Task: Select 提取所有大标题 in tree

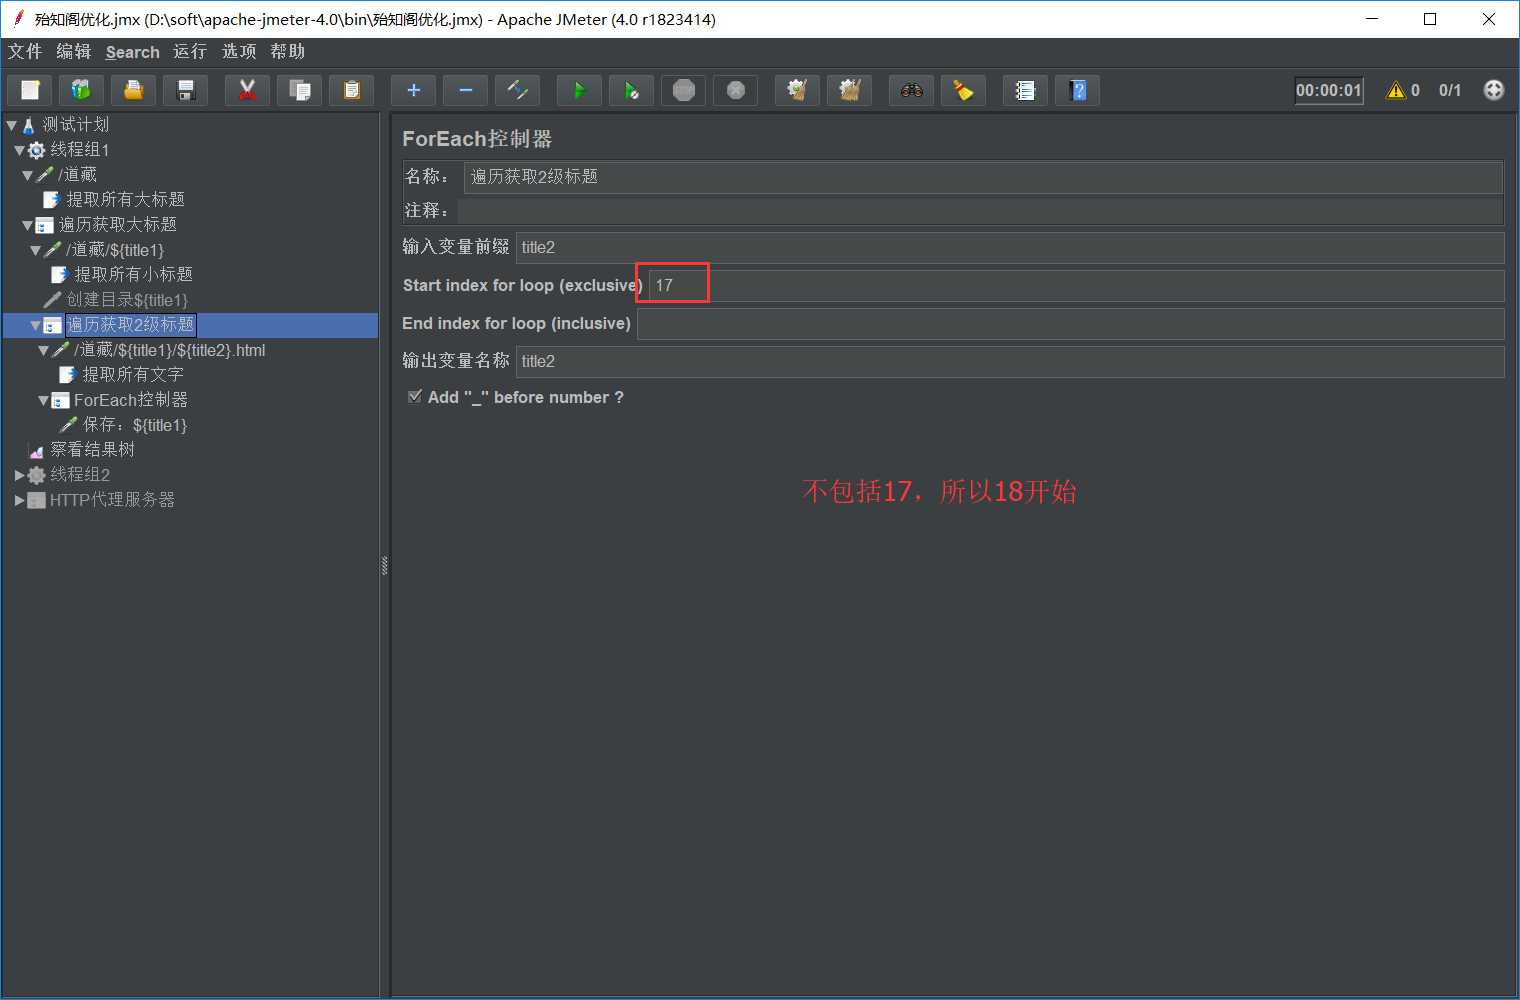Action: 125,200
